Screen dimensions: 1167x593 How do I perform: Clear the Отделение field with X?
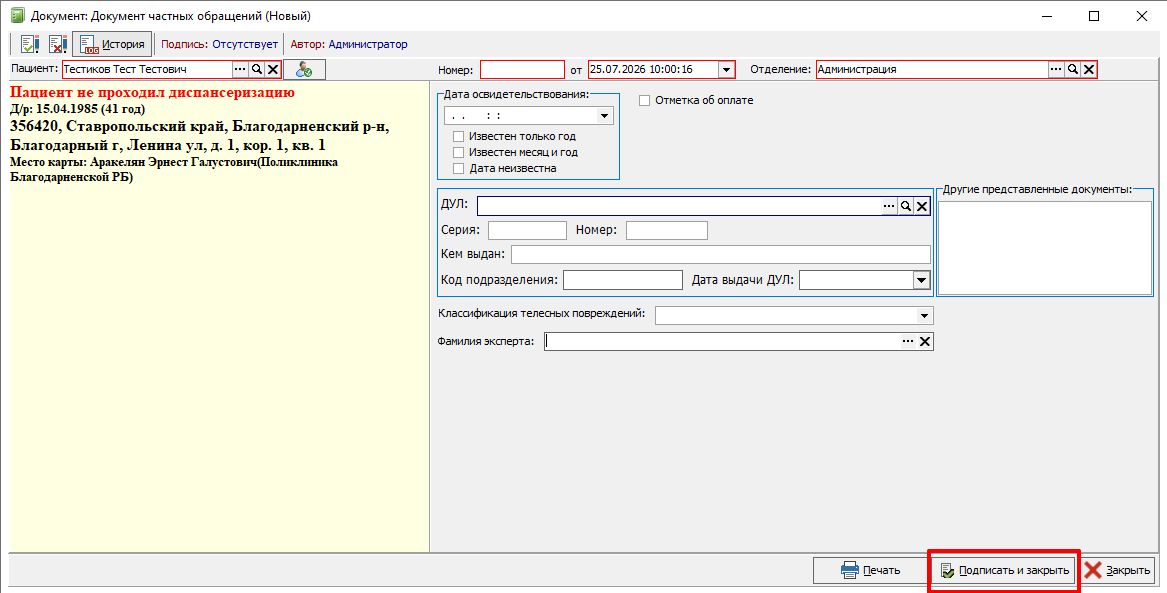1089,69
